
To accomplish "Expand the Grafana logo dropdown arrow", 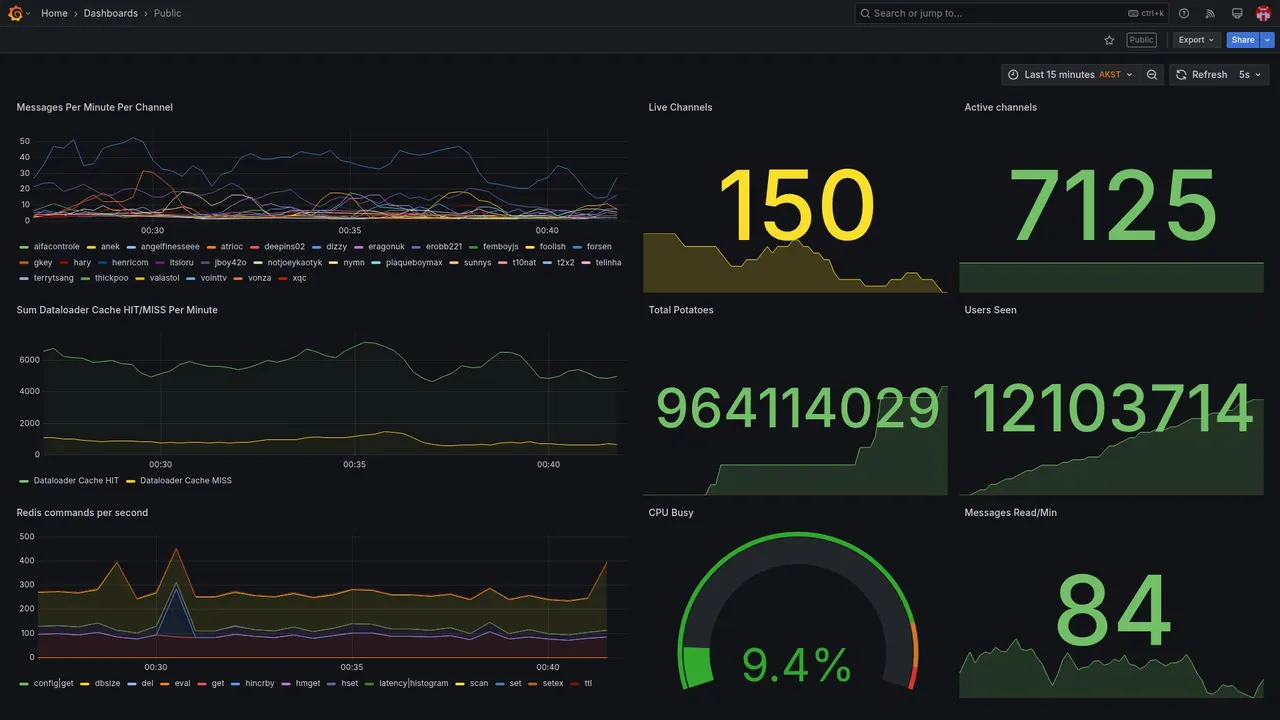I will click(x=28, y=13).
